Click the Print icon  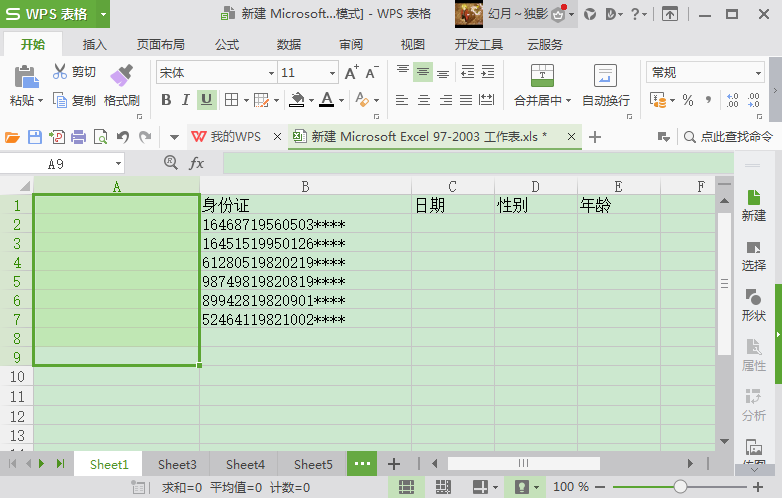(78, 137)
